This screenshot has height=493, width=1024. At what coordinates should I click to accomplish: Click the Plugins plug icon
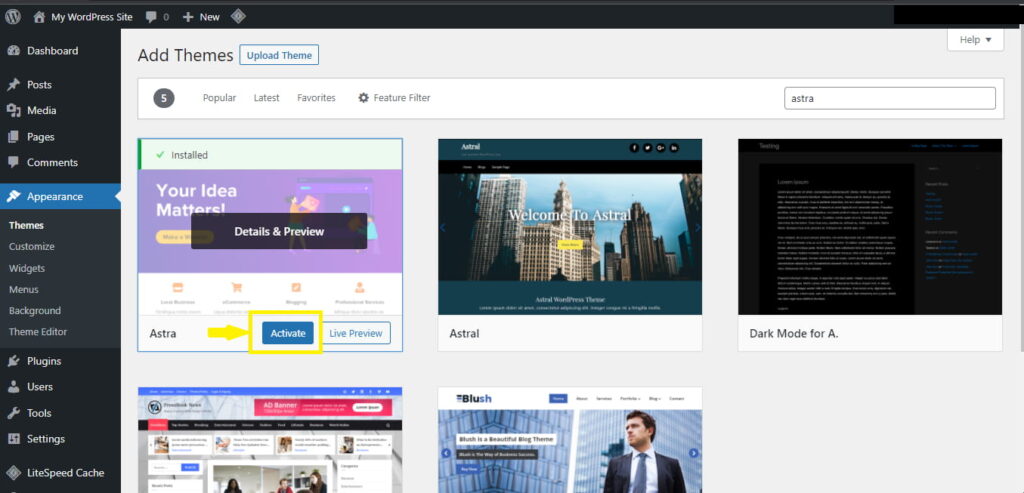coord(13,361)
